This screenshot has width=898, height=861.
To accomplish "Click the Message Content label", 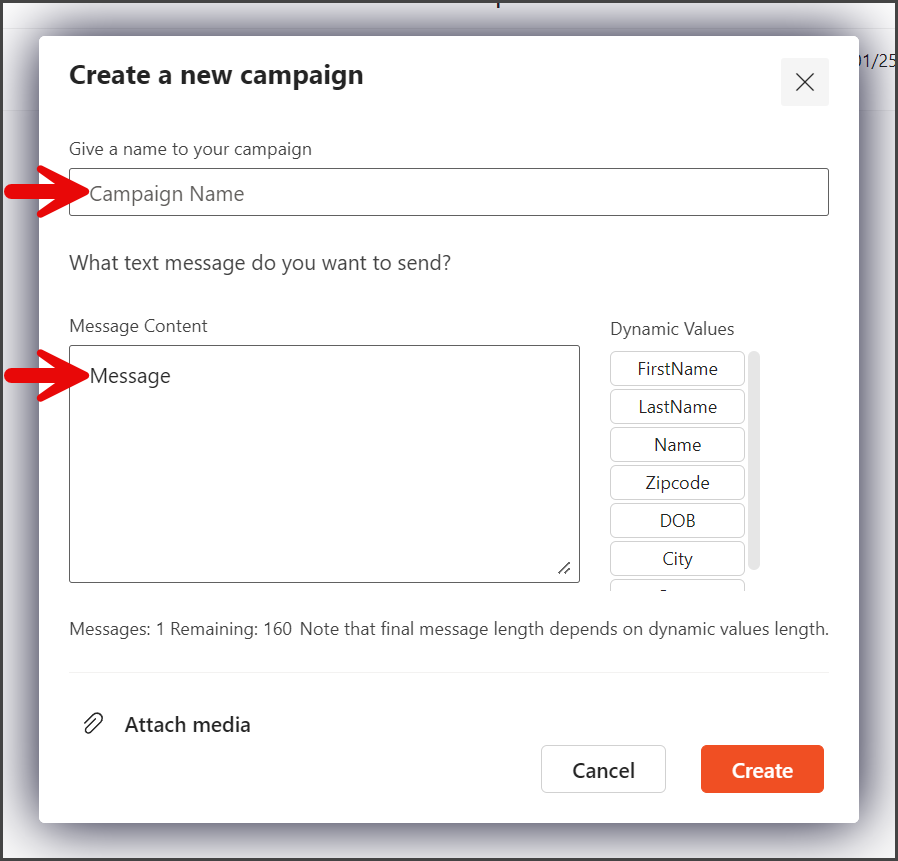I will [x=138, y=326].
